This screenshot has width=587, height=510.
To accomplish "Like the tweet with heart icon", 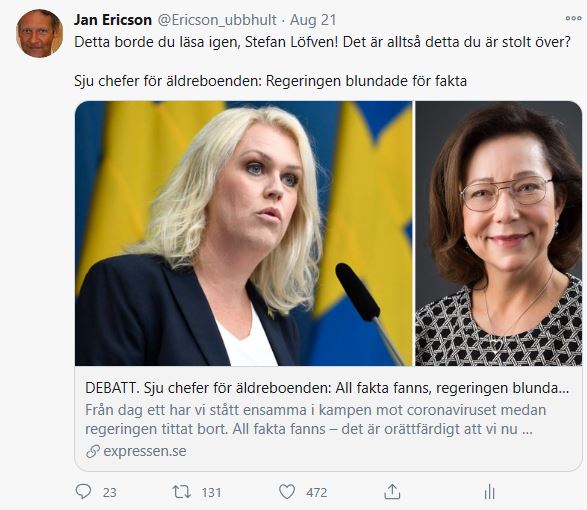I will click(287, 492).
